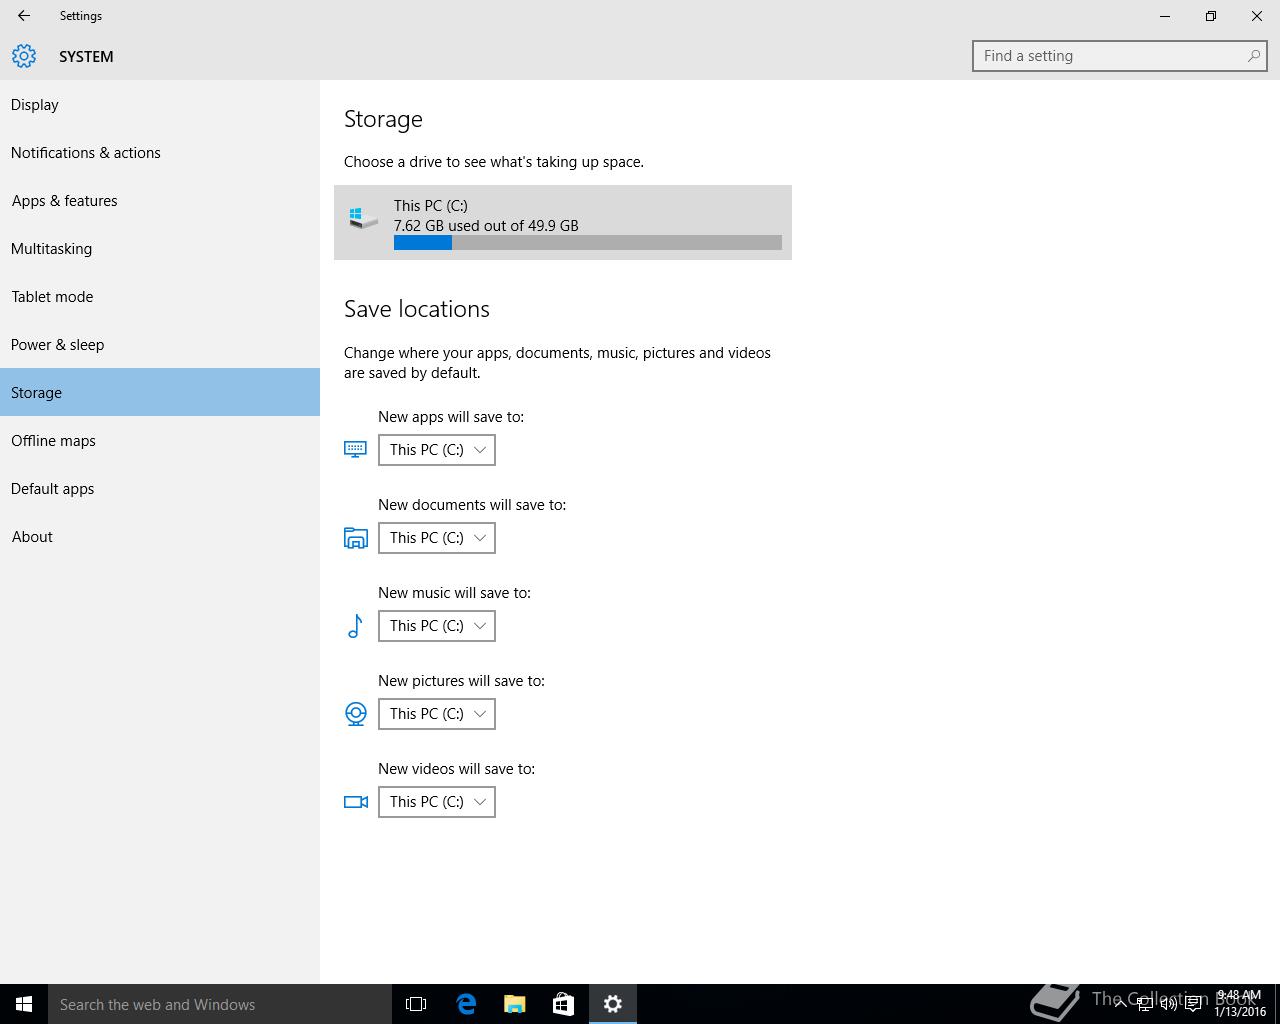Screen dimensions: 1280x1024
Task: Click the Storage heading text
Action: click(x=383, y=119)
